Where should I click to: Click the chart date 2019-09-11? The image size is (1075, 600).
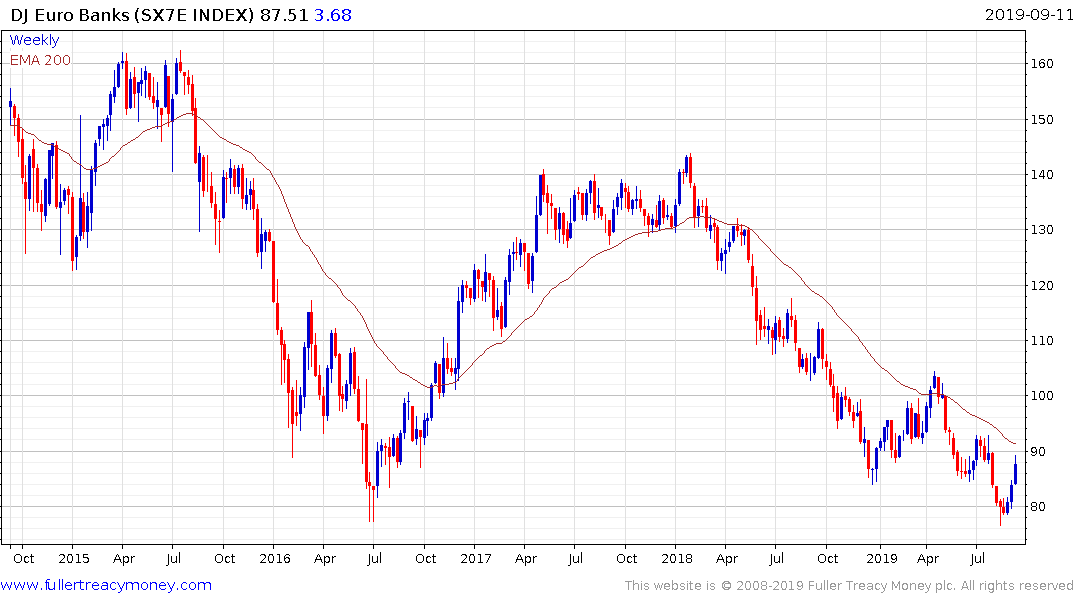(x=1029, y=15)
